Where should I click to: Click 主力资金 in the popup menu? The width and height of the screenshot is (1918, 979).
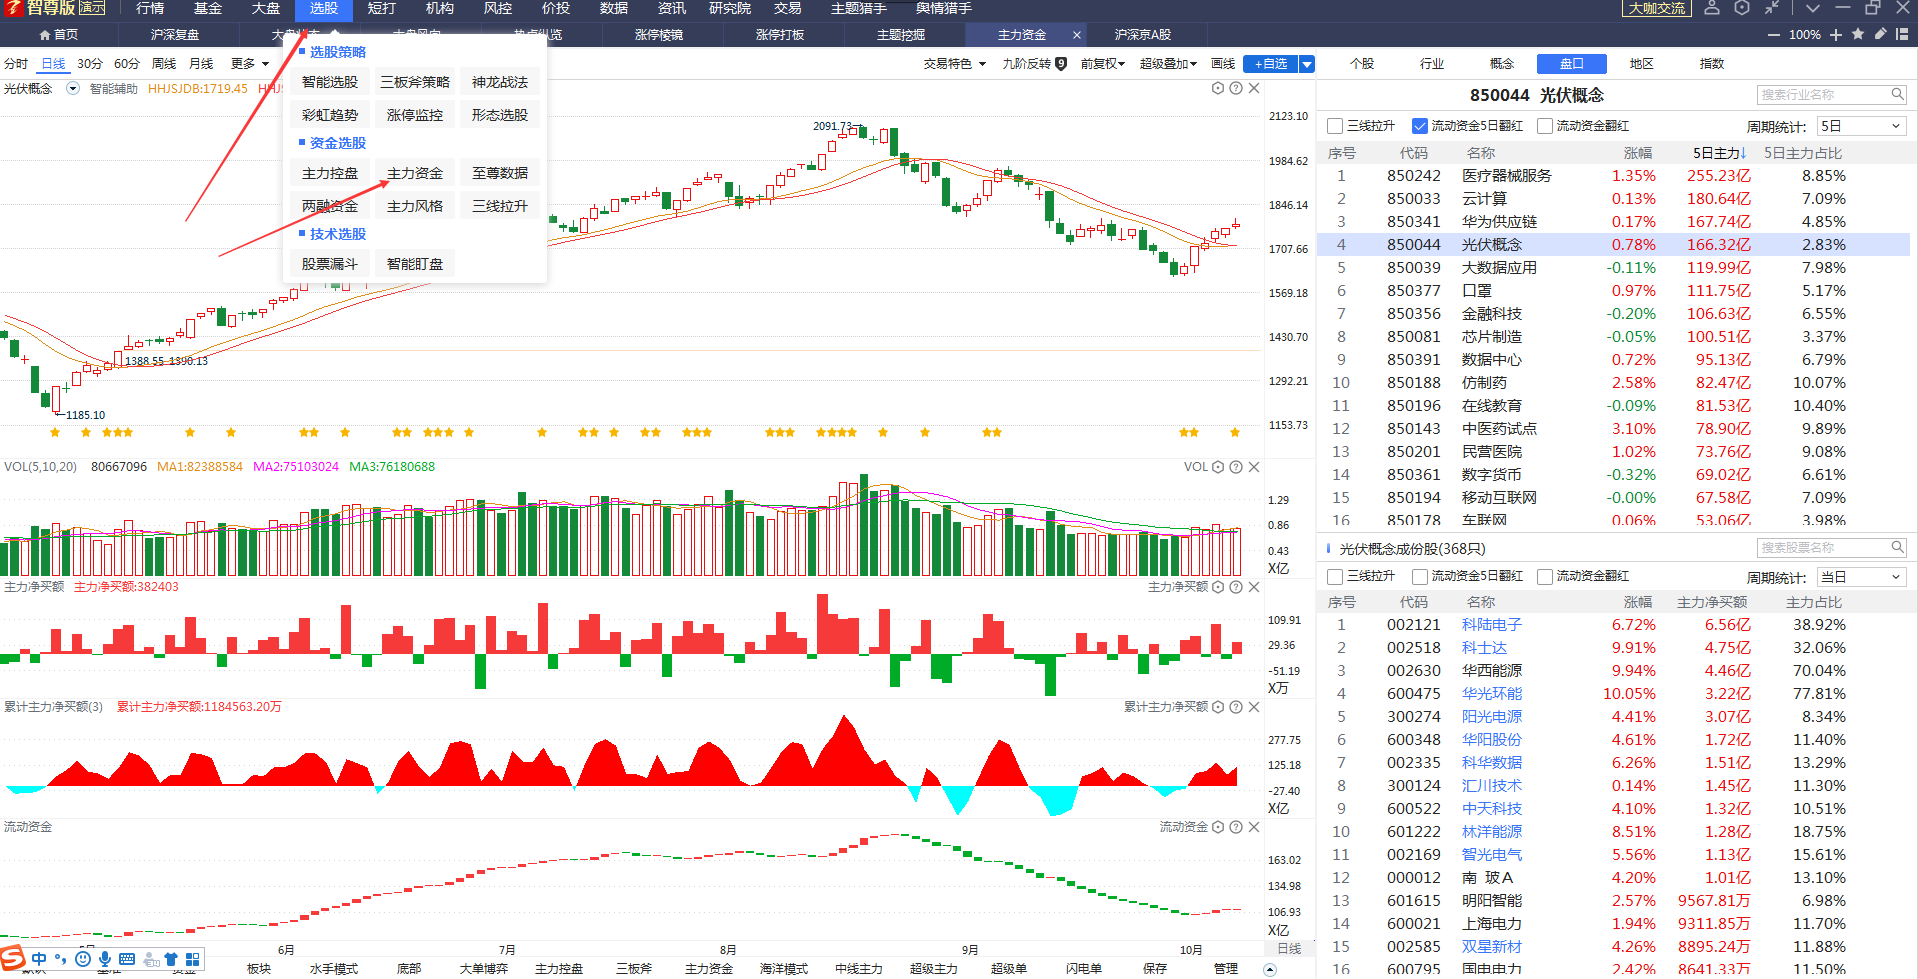click(415, 173)
